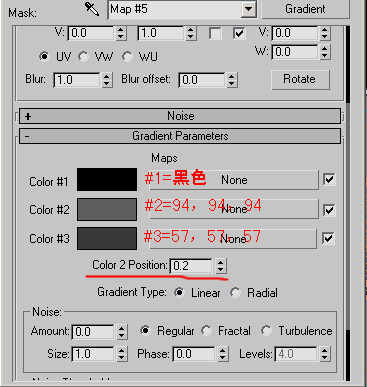Select the Turbulence noise option
The image size is (367, 387).
pos(266,331)
